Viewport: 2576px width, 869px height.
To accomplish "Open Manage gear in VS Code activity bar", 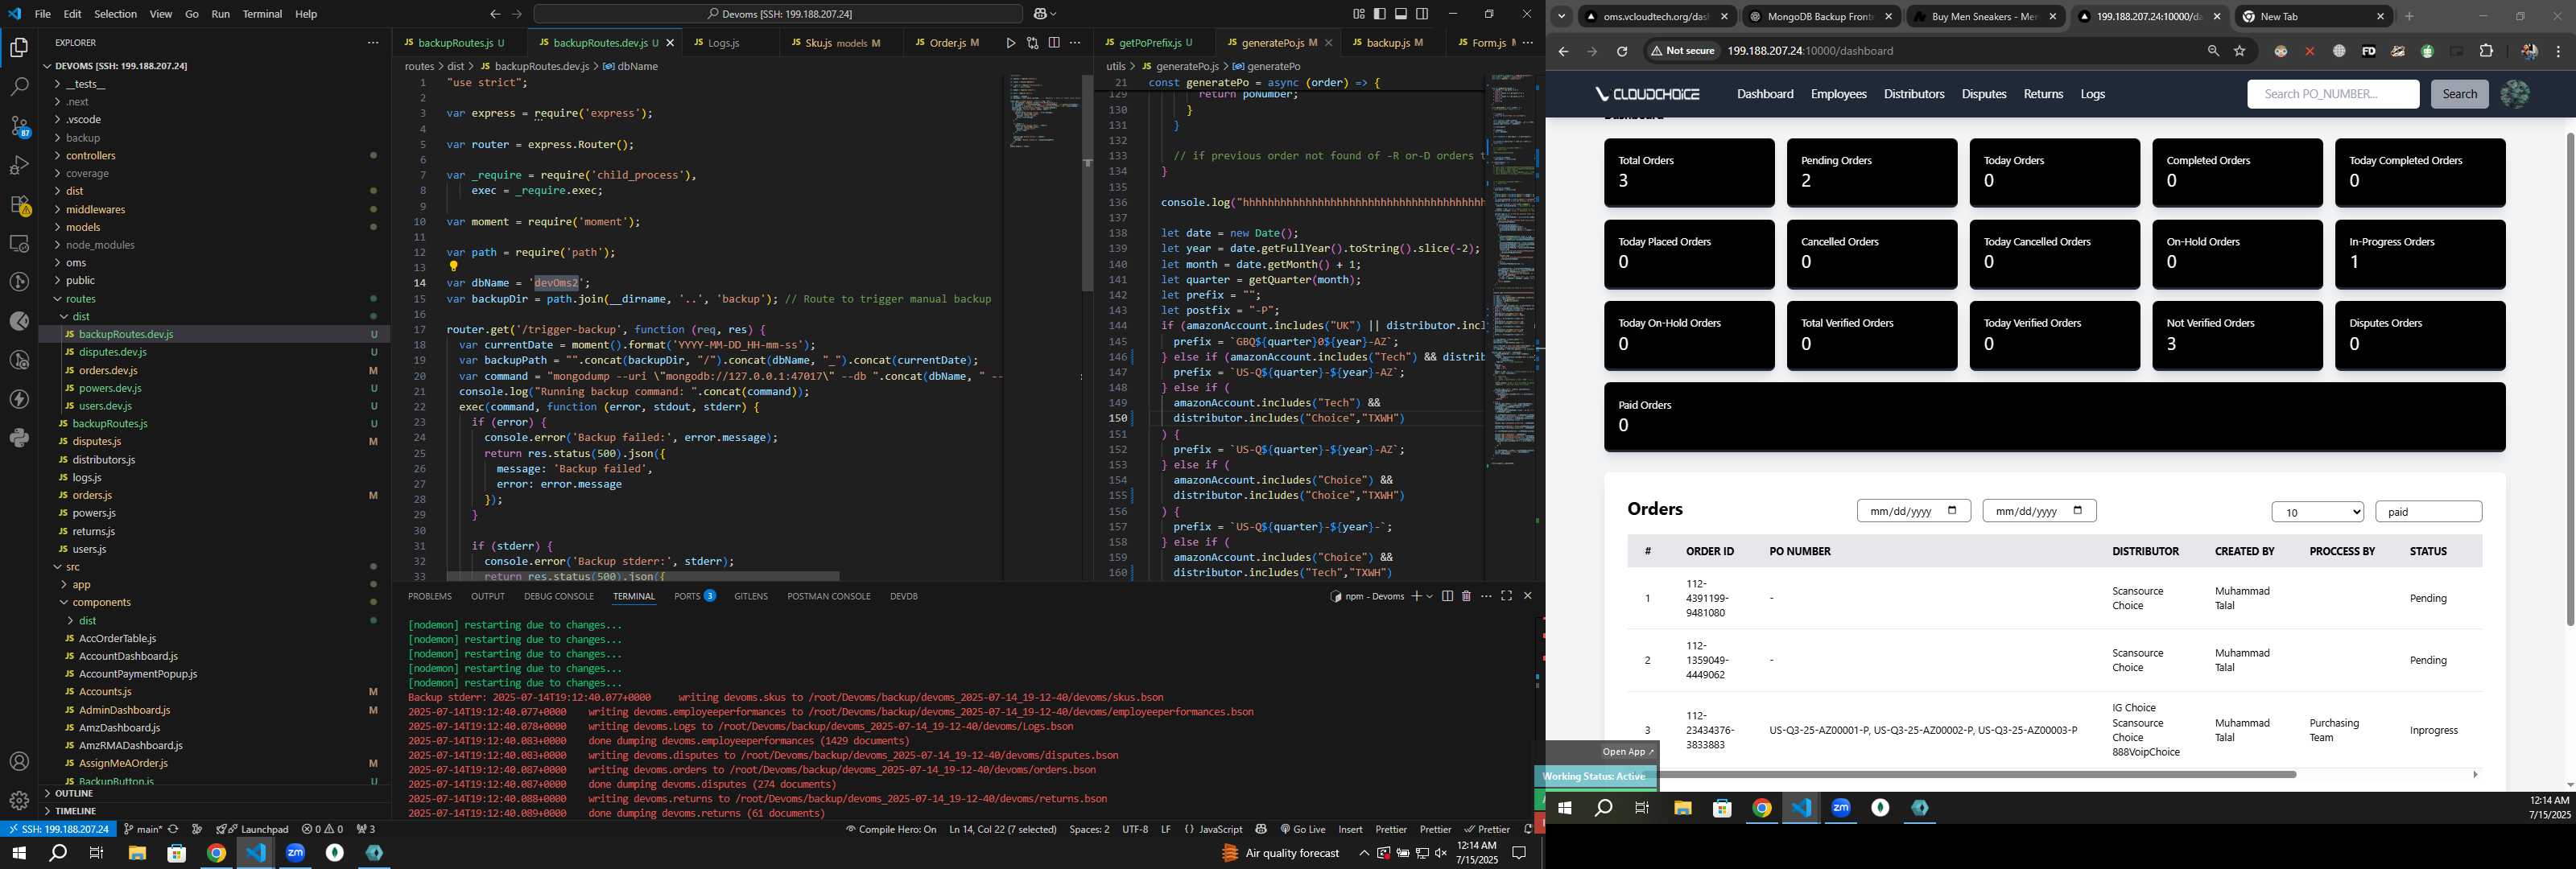I will (x=19, y=800).
